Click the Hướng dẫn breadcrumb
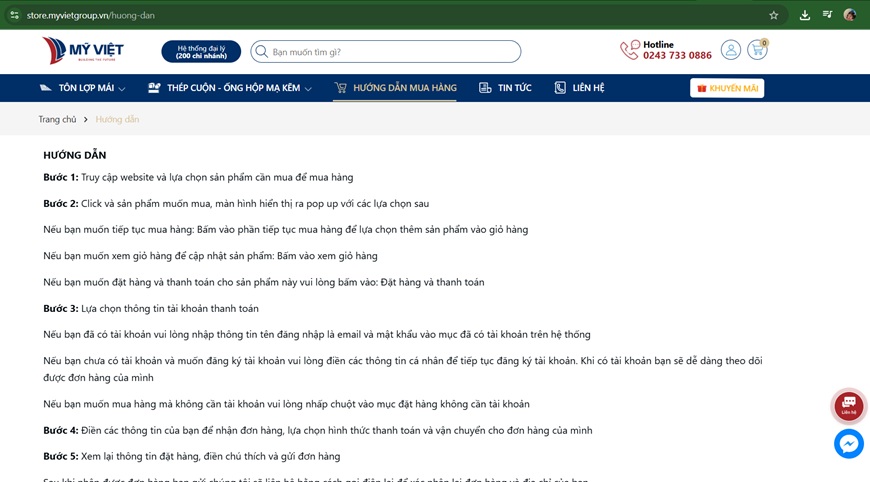 pos(117,119)
